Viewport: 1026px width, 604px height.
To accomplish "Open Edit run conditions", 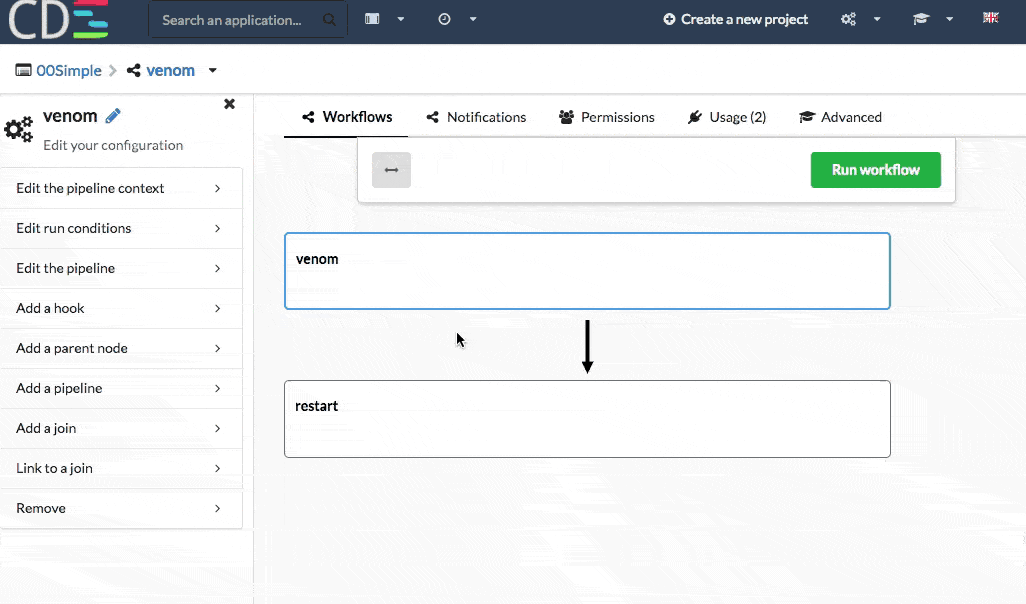I will [x=121, y=228].
